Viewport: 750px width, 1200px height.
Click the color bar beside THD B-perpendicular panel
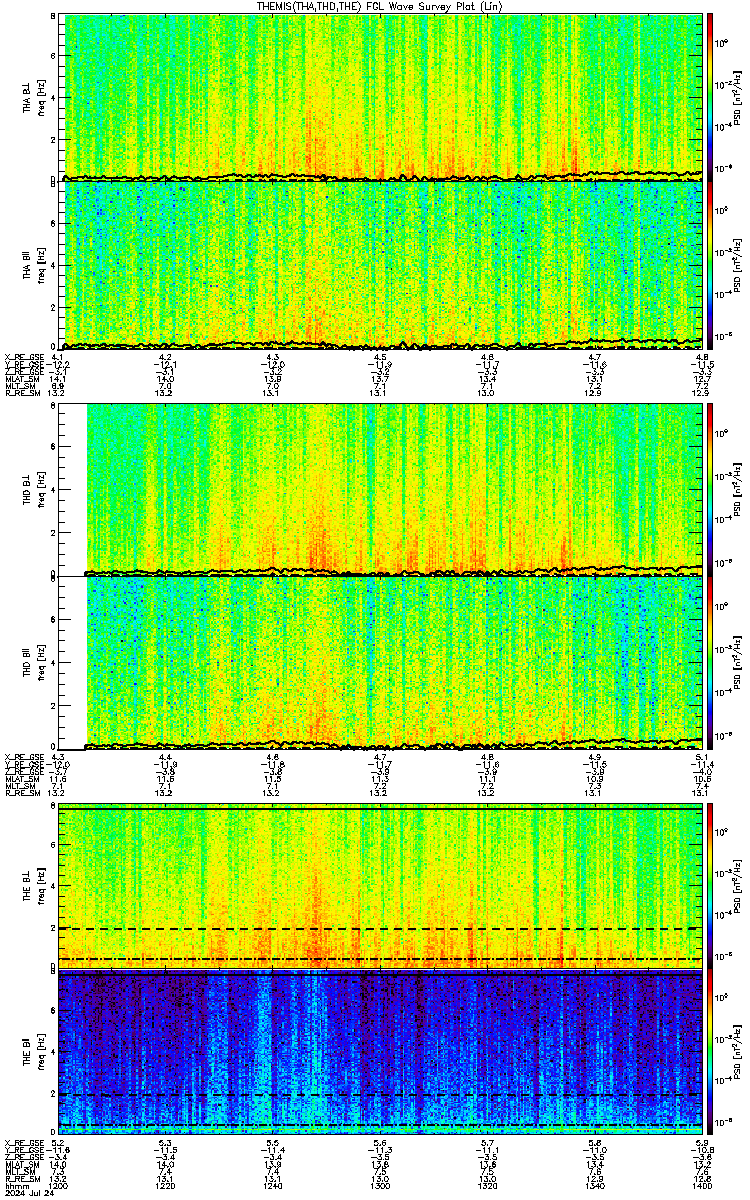click(x=711, y=490)
